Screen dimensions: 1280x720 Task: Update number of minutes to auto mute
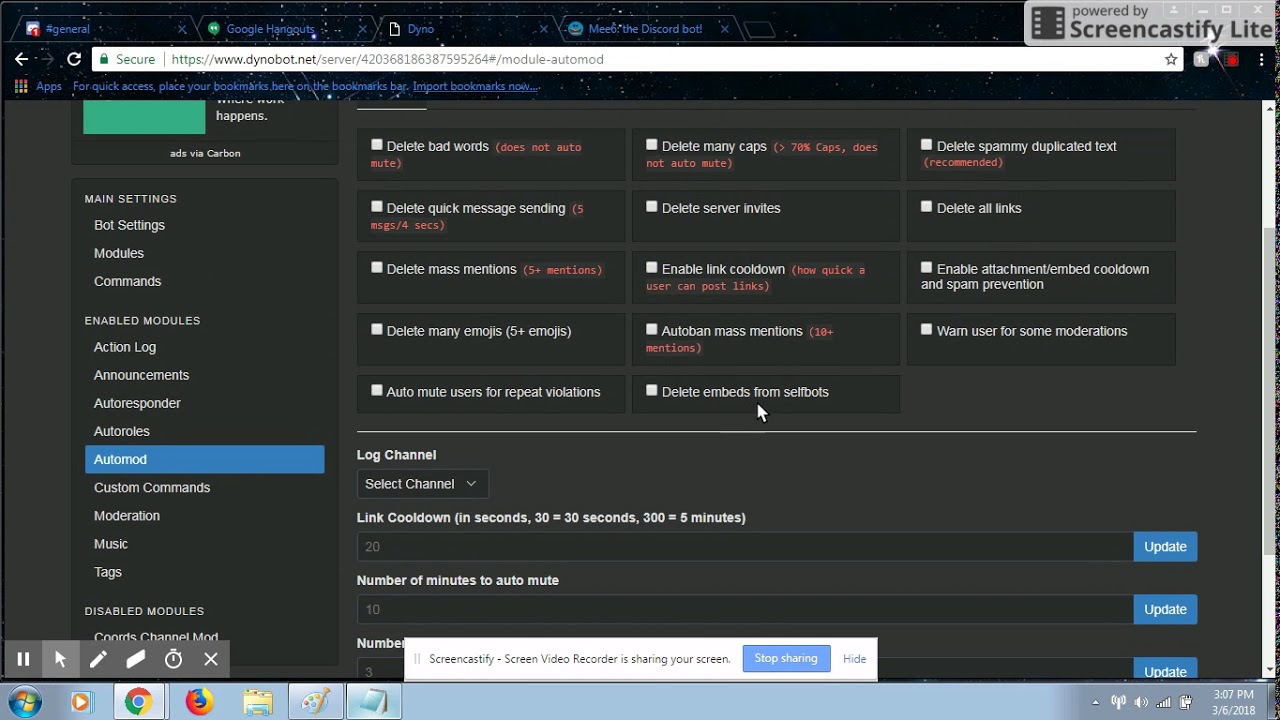click(1165, 609)
